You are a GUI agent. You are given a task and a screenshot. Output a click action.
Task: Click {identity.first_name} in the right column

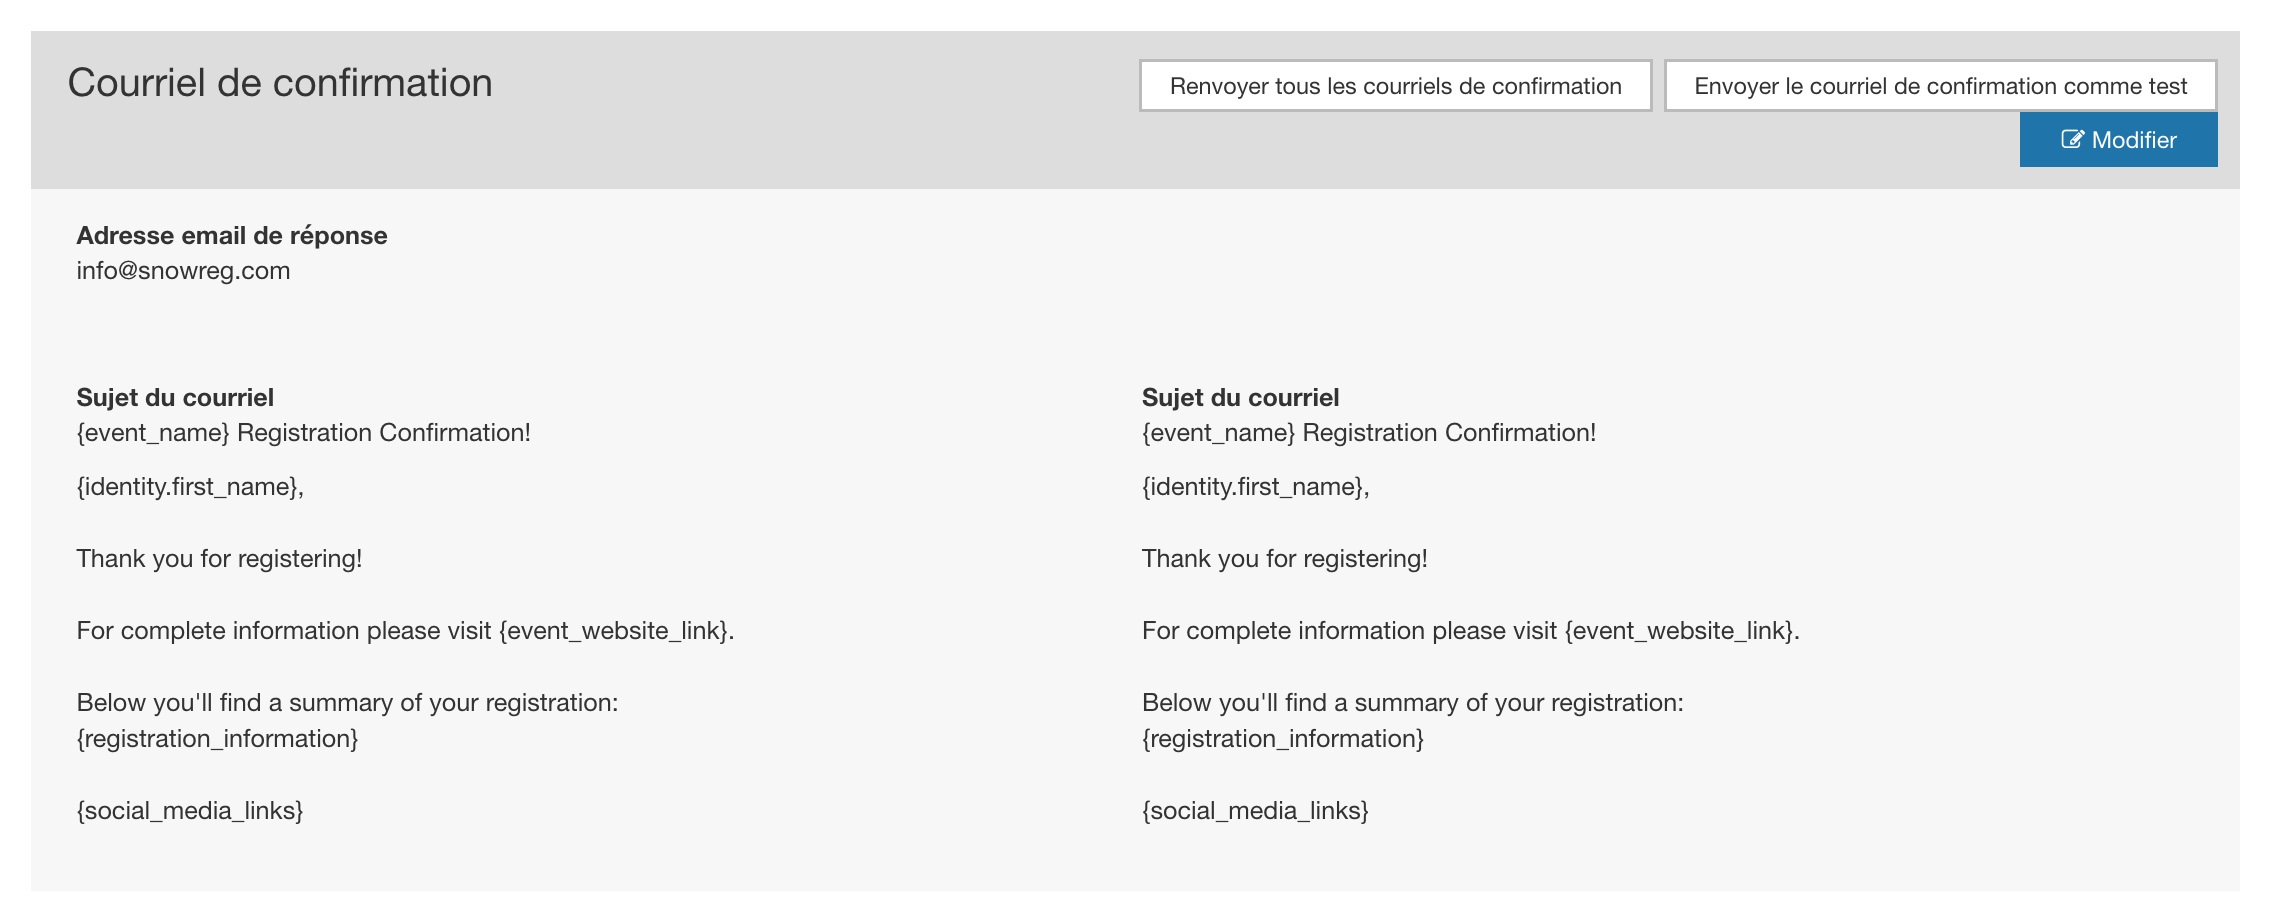click(x=1254, y=487)
